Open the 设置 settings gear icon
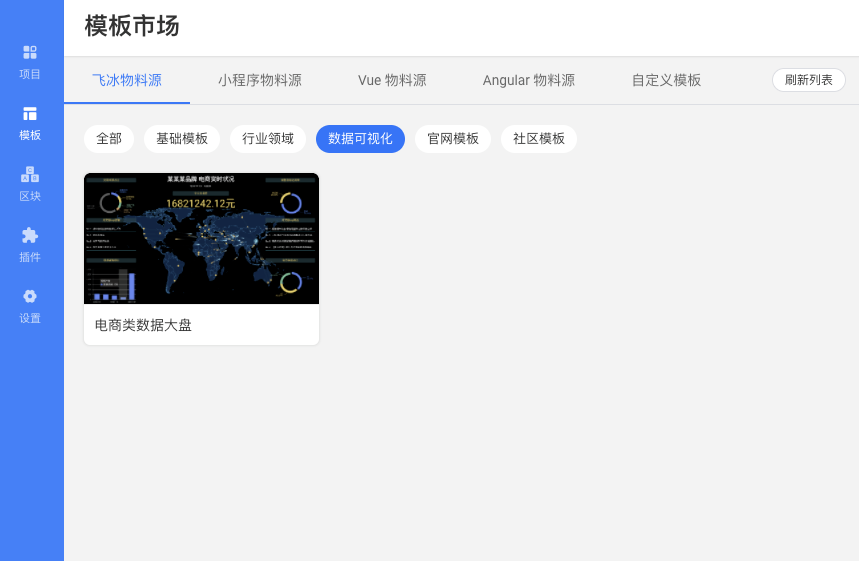This screenshot has width=859, height=561. click(30, 296)
